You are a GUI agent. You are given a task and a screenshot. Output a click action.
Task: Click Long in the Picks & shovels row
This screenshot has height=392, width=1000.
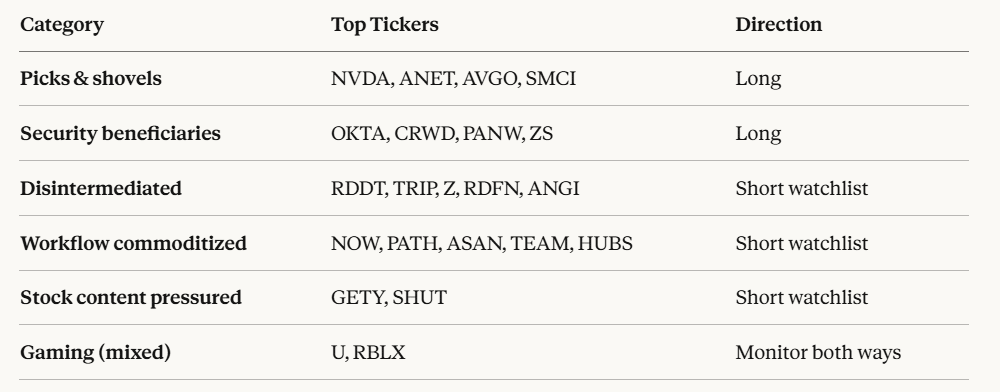[758, 79]
